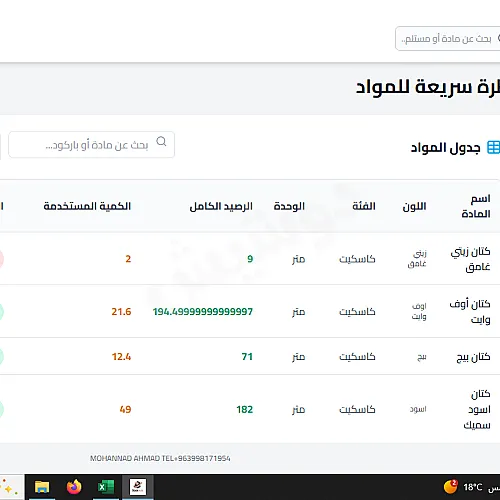This screenshot has height=500, width=500.
Task: Click the table grid icon beside جدول المواد
Action: click(x=493, y=147)
